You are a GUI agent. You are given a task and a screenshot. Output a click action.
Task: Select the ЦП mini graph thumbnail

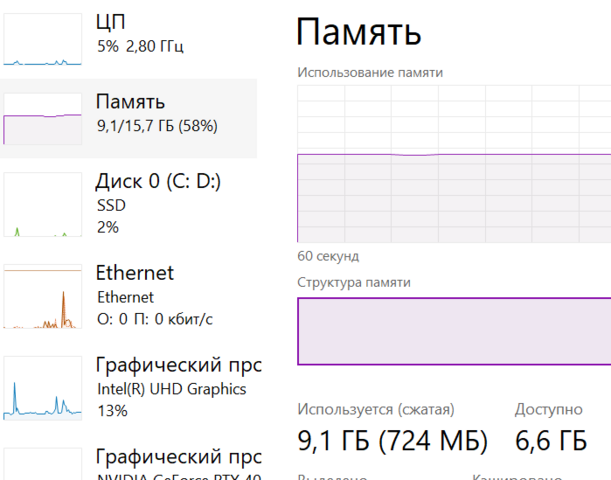[x=43, y=40]
